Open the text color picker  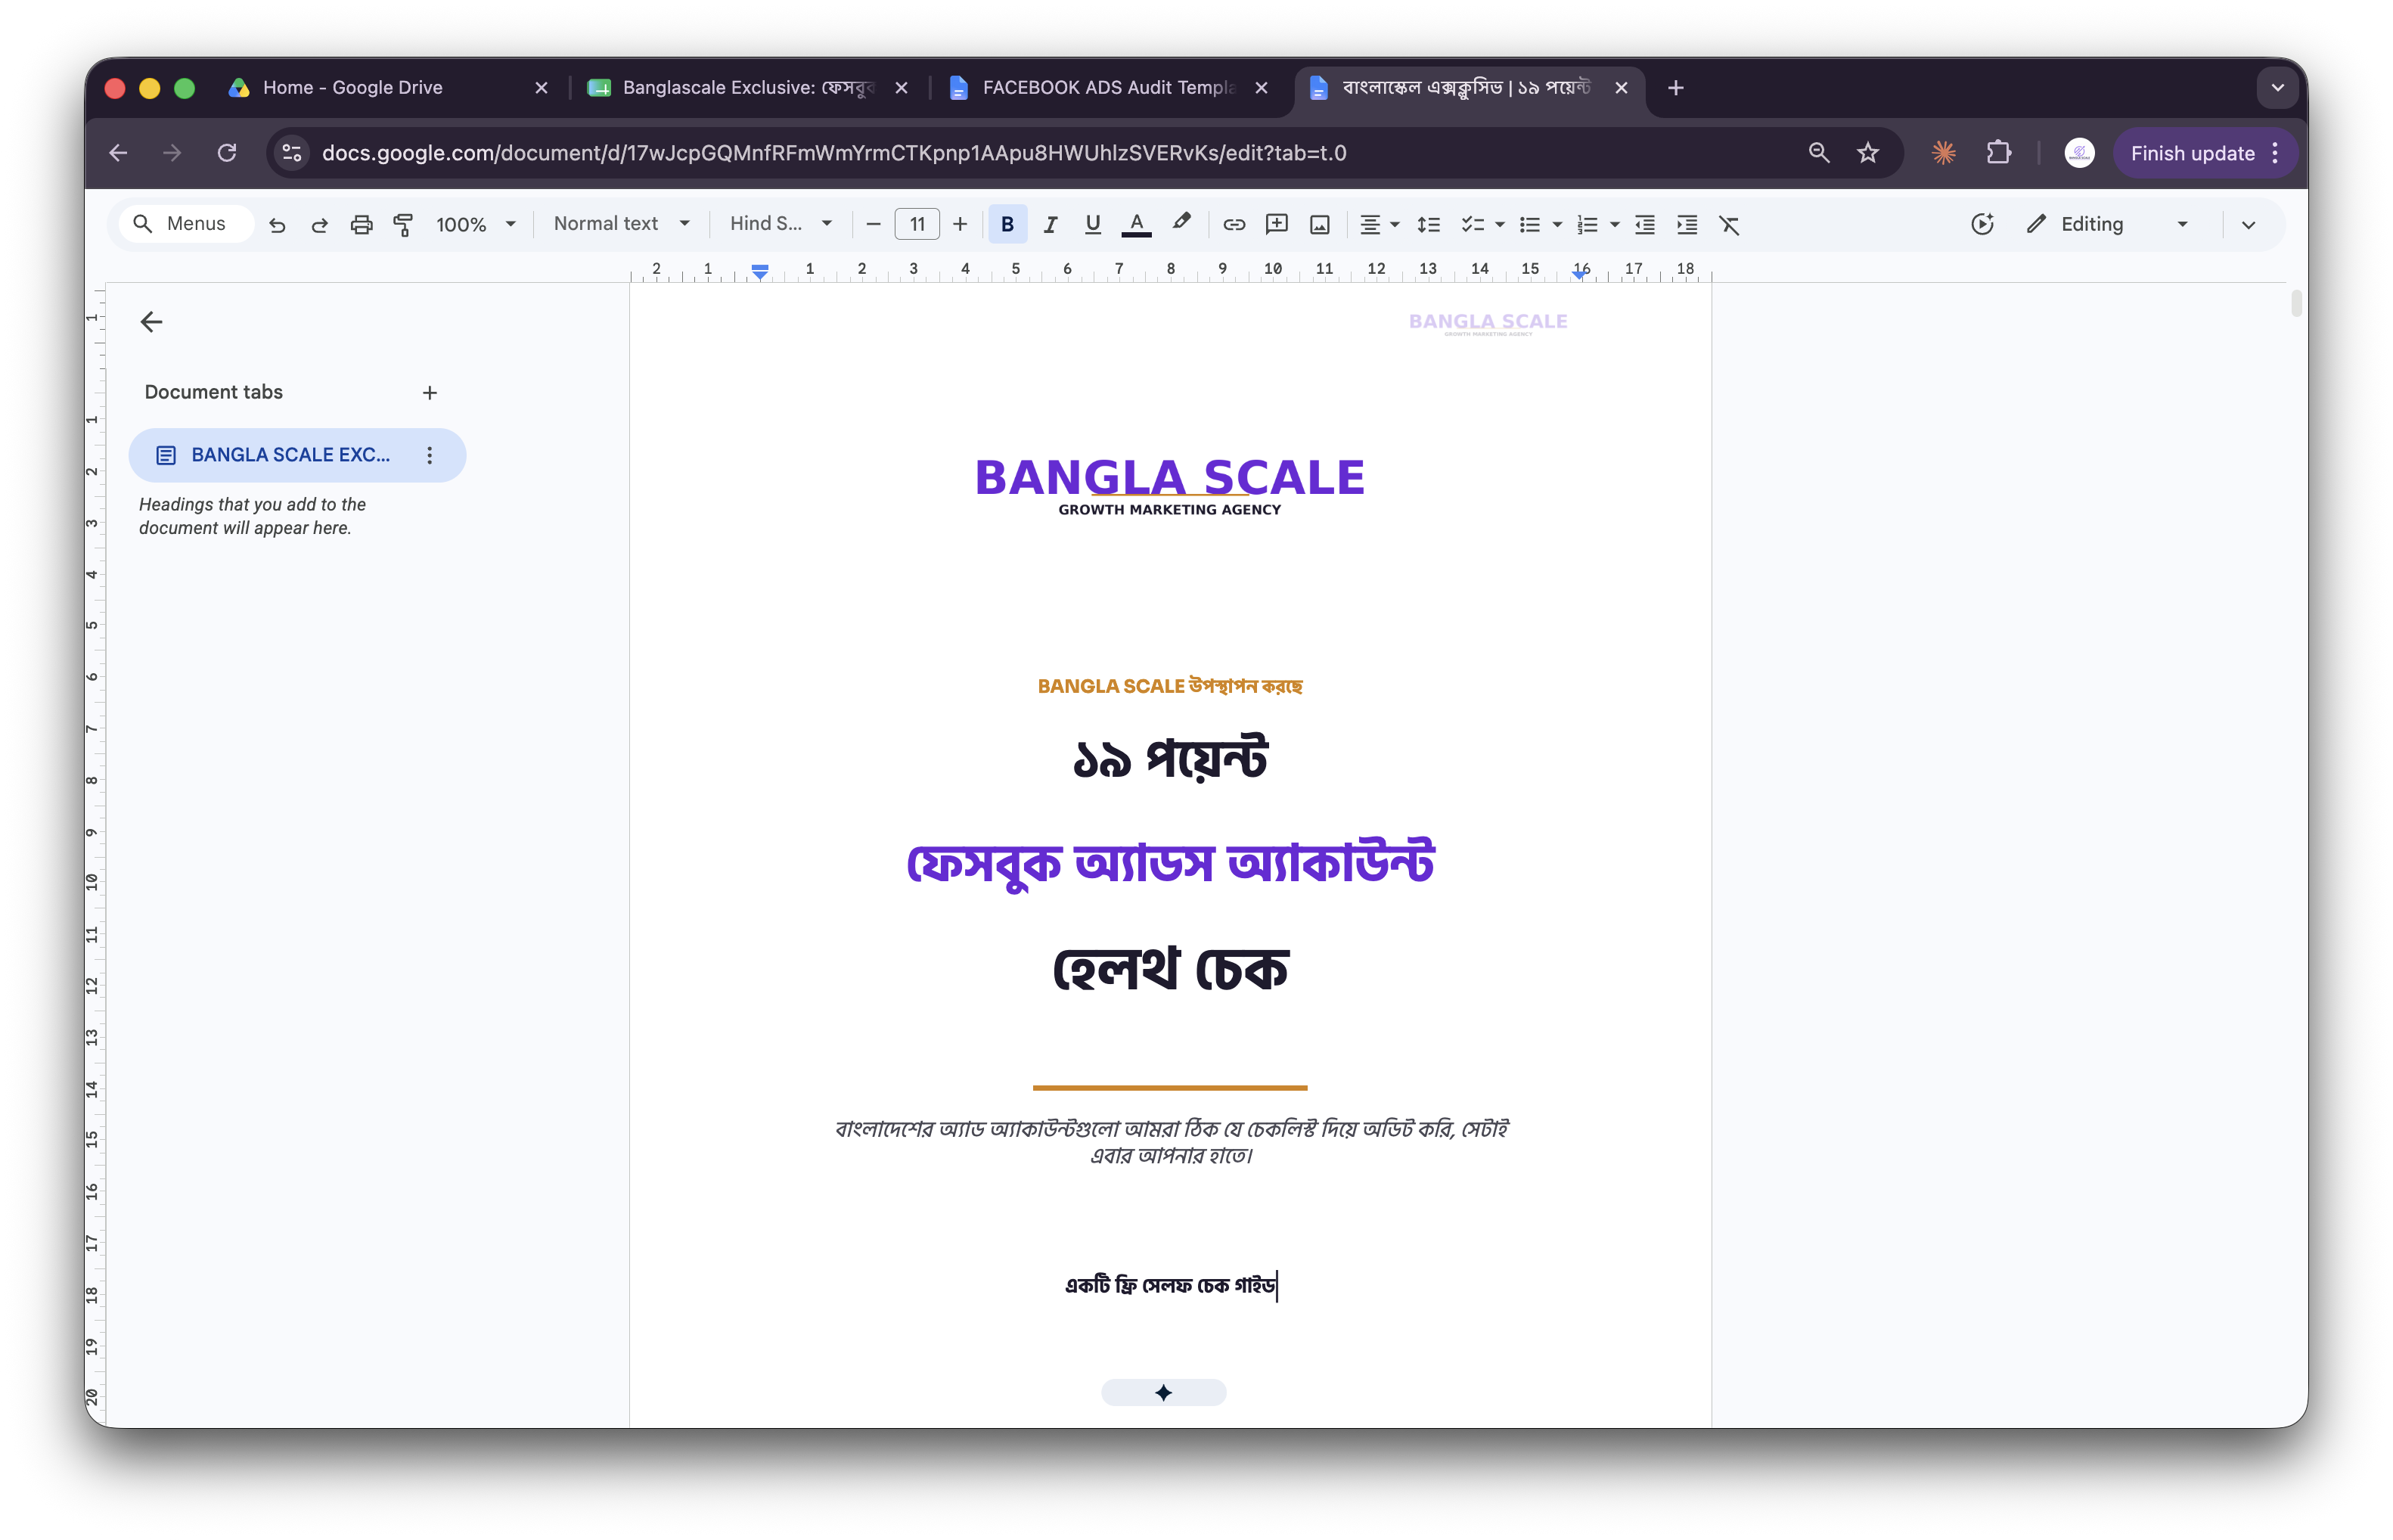tap(1136, 224)
